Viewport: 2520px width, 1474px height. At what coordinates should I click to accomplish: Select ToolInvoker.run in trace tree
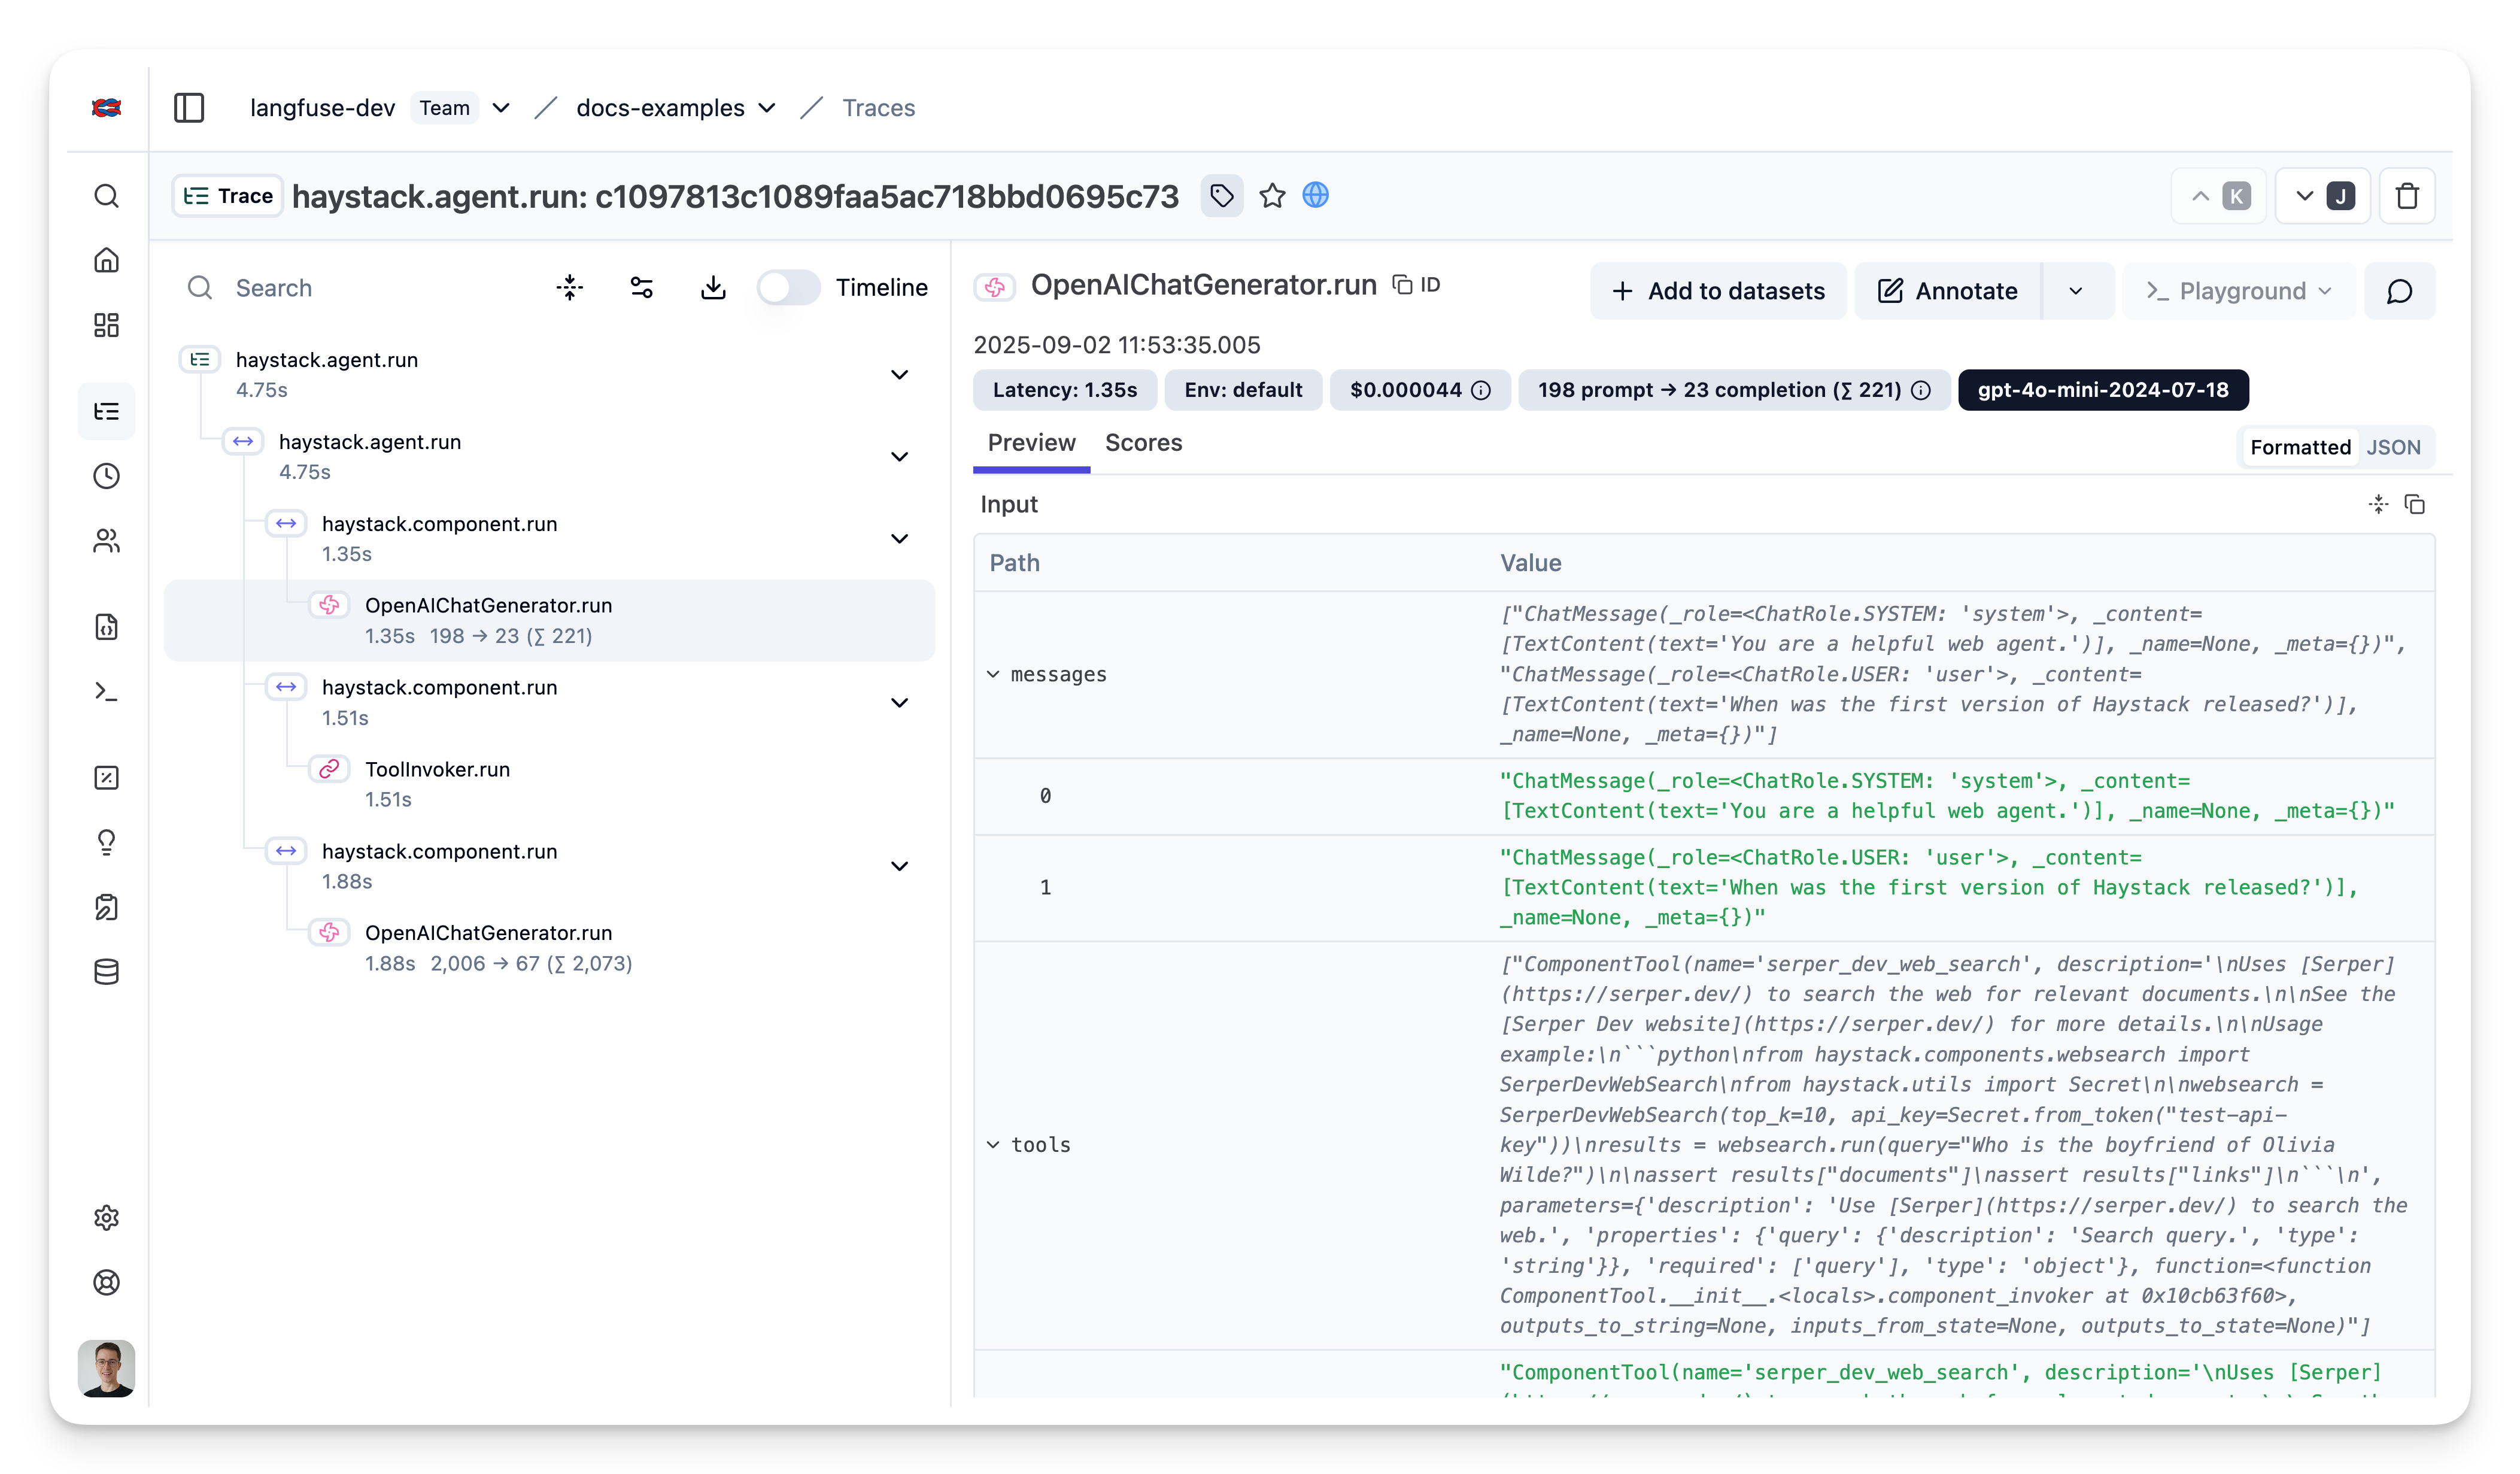(437, 769)
